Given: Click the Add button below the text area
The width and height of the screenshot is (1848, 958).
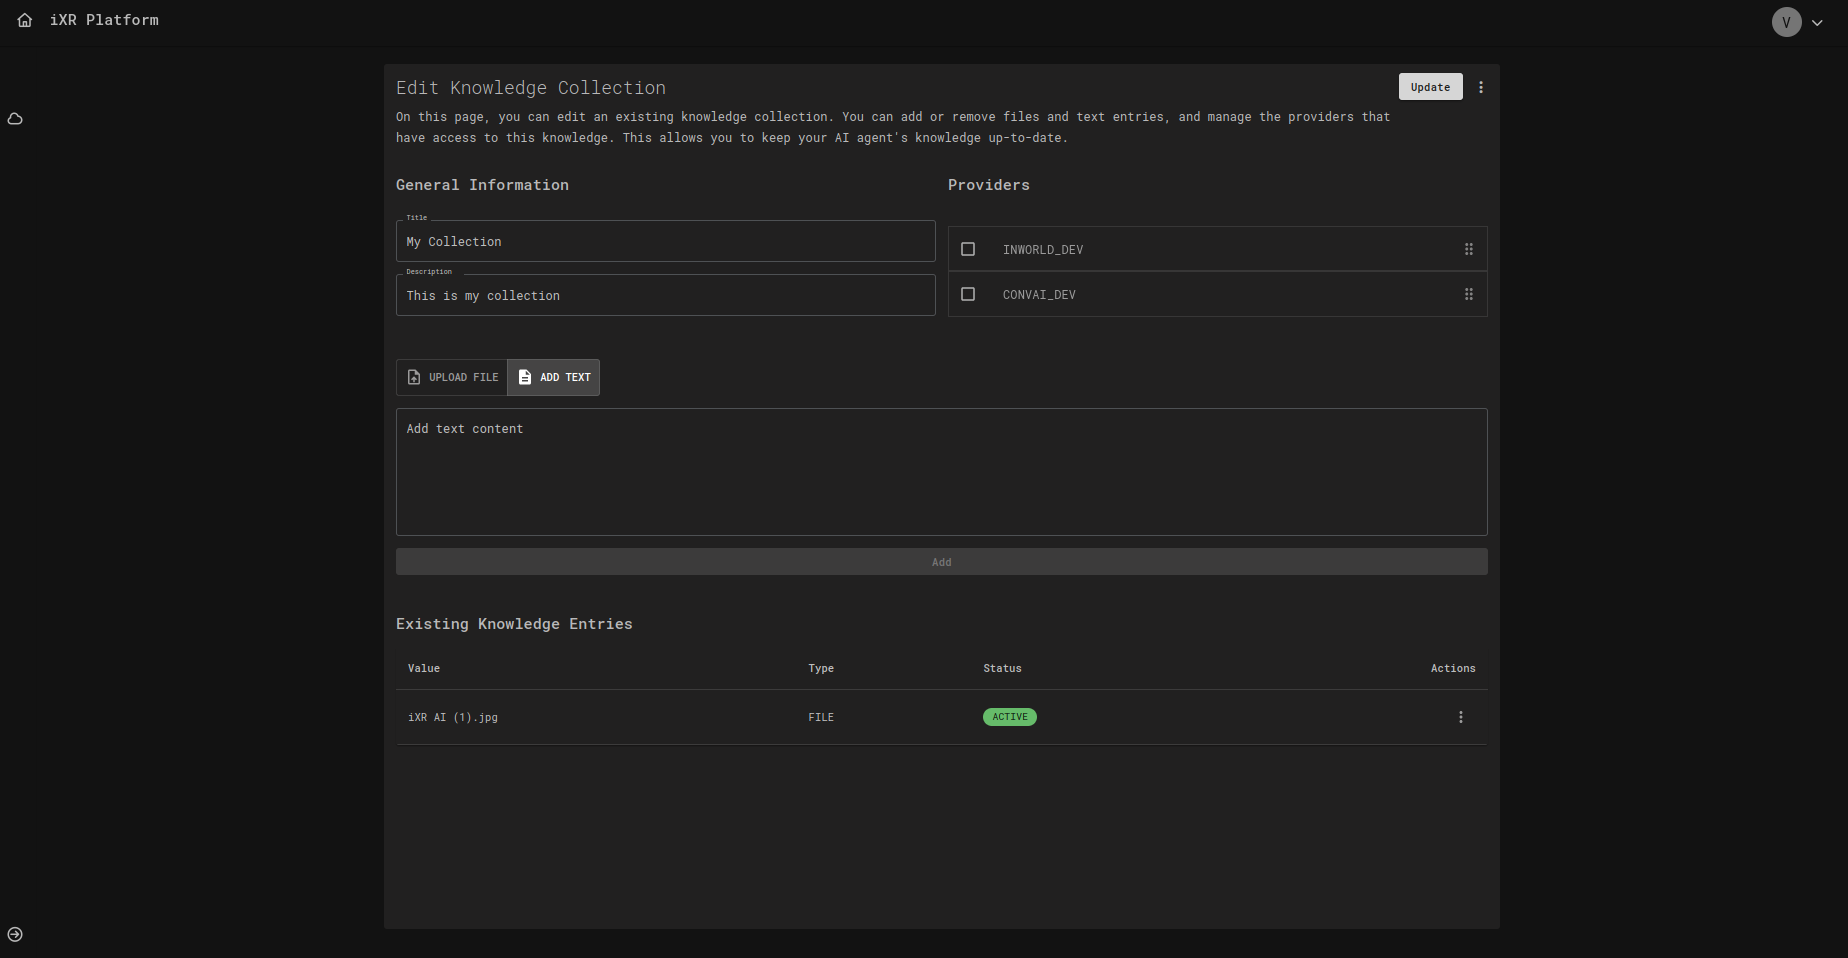Looking at the screenshot, I should tap(941, 562).
